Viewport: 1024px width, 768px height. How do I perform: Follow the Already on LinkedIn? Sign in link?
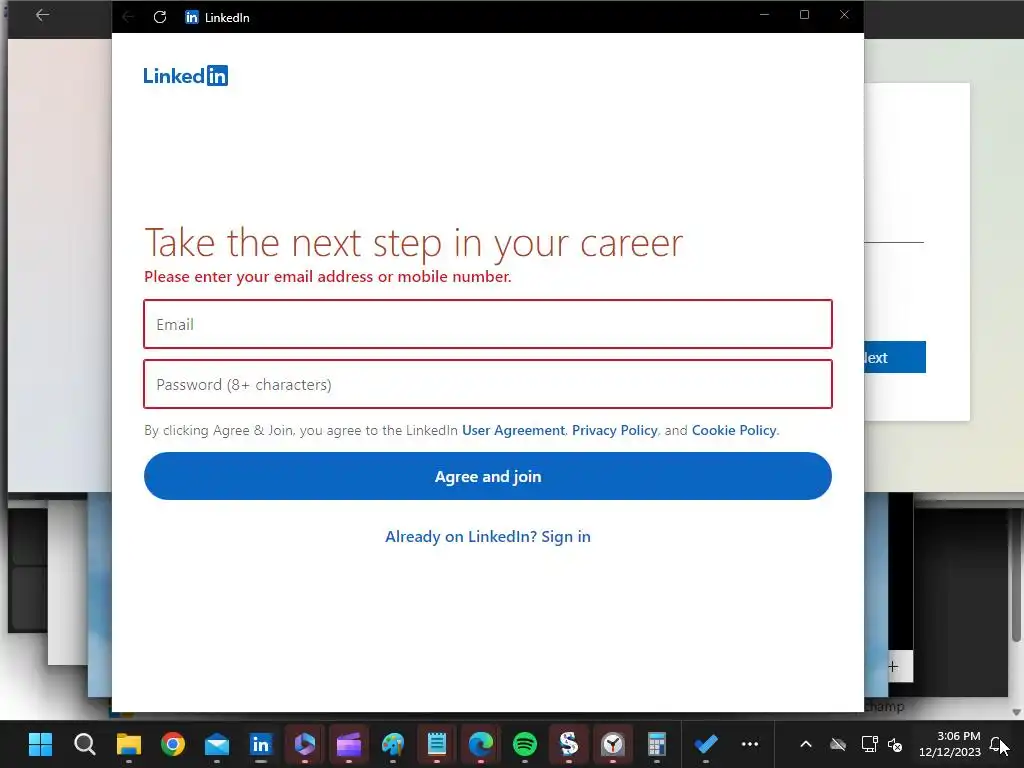click(488, 537)
